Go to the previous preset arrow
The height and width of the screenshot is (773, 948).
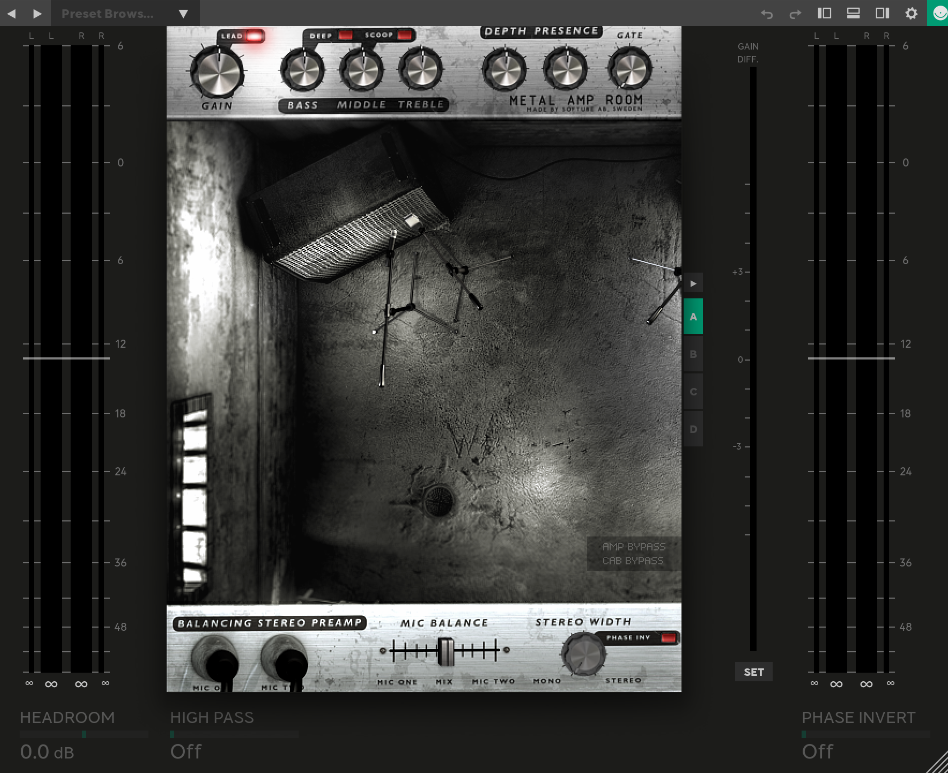[x=11, y=13]
